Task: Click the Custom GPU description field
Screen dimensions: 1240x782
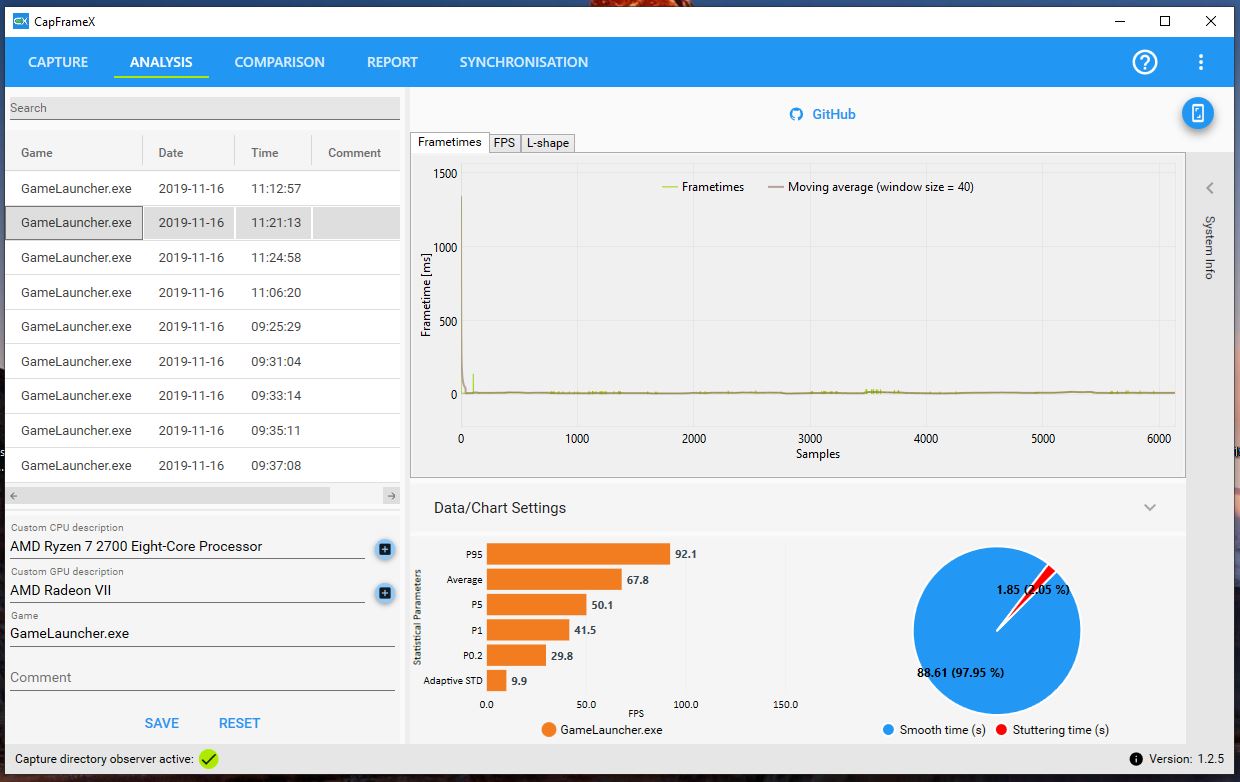Action: pos(187,591)
